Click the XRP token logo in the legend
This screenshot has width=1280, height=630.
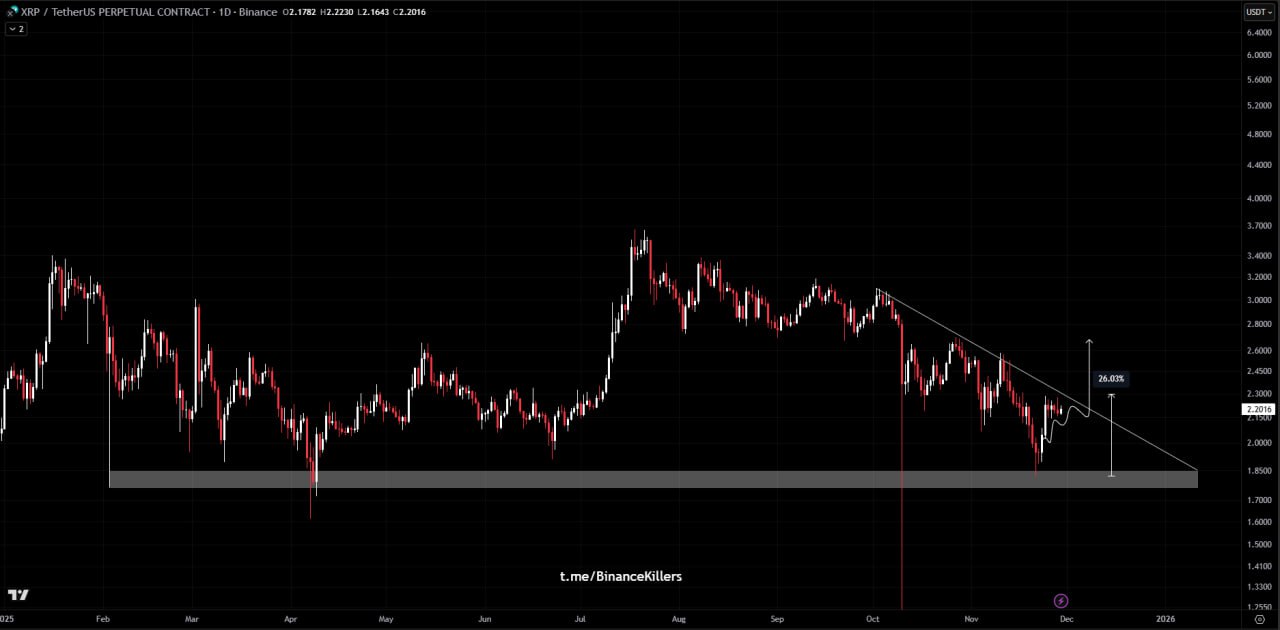12,11
